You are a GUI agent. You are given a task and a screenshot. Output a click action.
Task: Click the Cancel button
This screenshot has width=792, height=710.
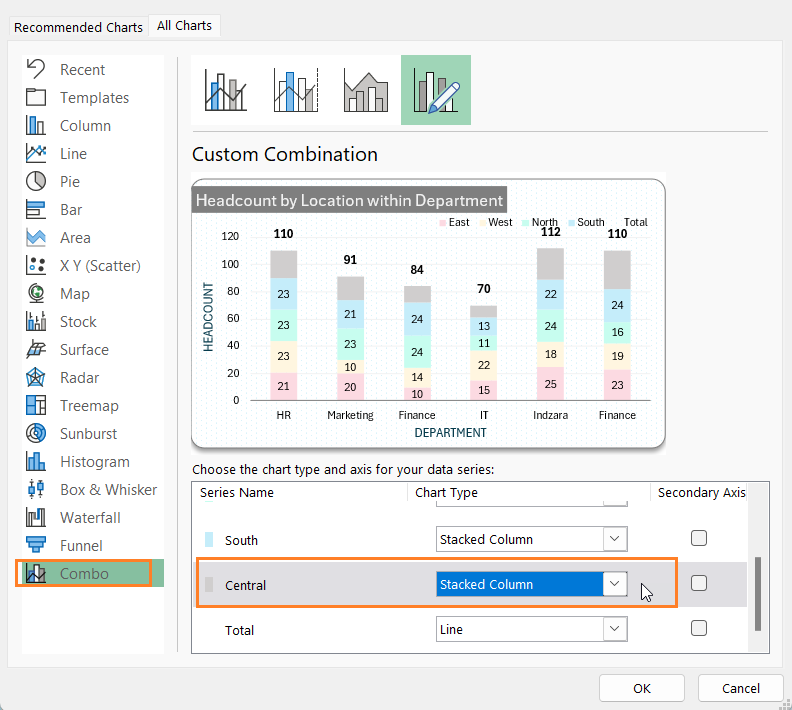740,688
